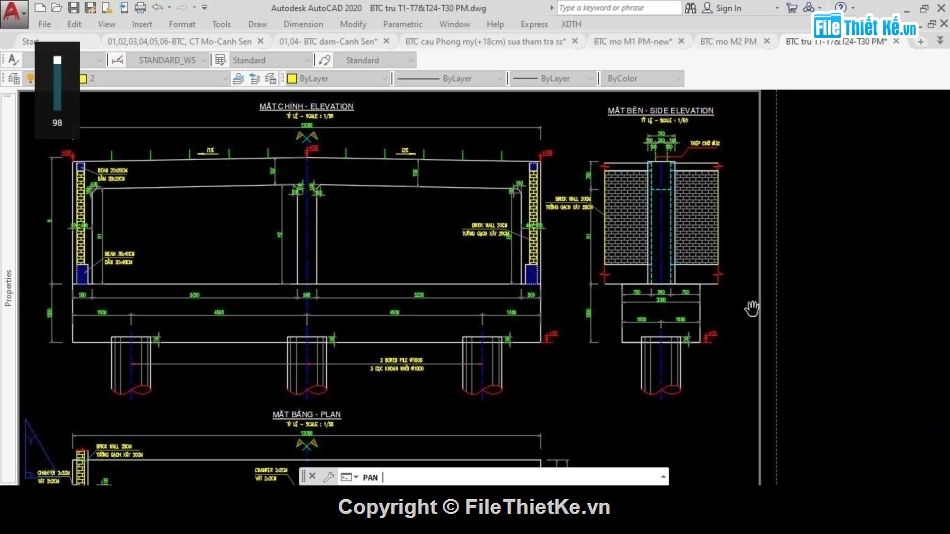Screen dimensions: 950x534
Task: Click the Make Object's Layer Current icon
Action: (x=238, y=78)
